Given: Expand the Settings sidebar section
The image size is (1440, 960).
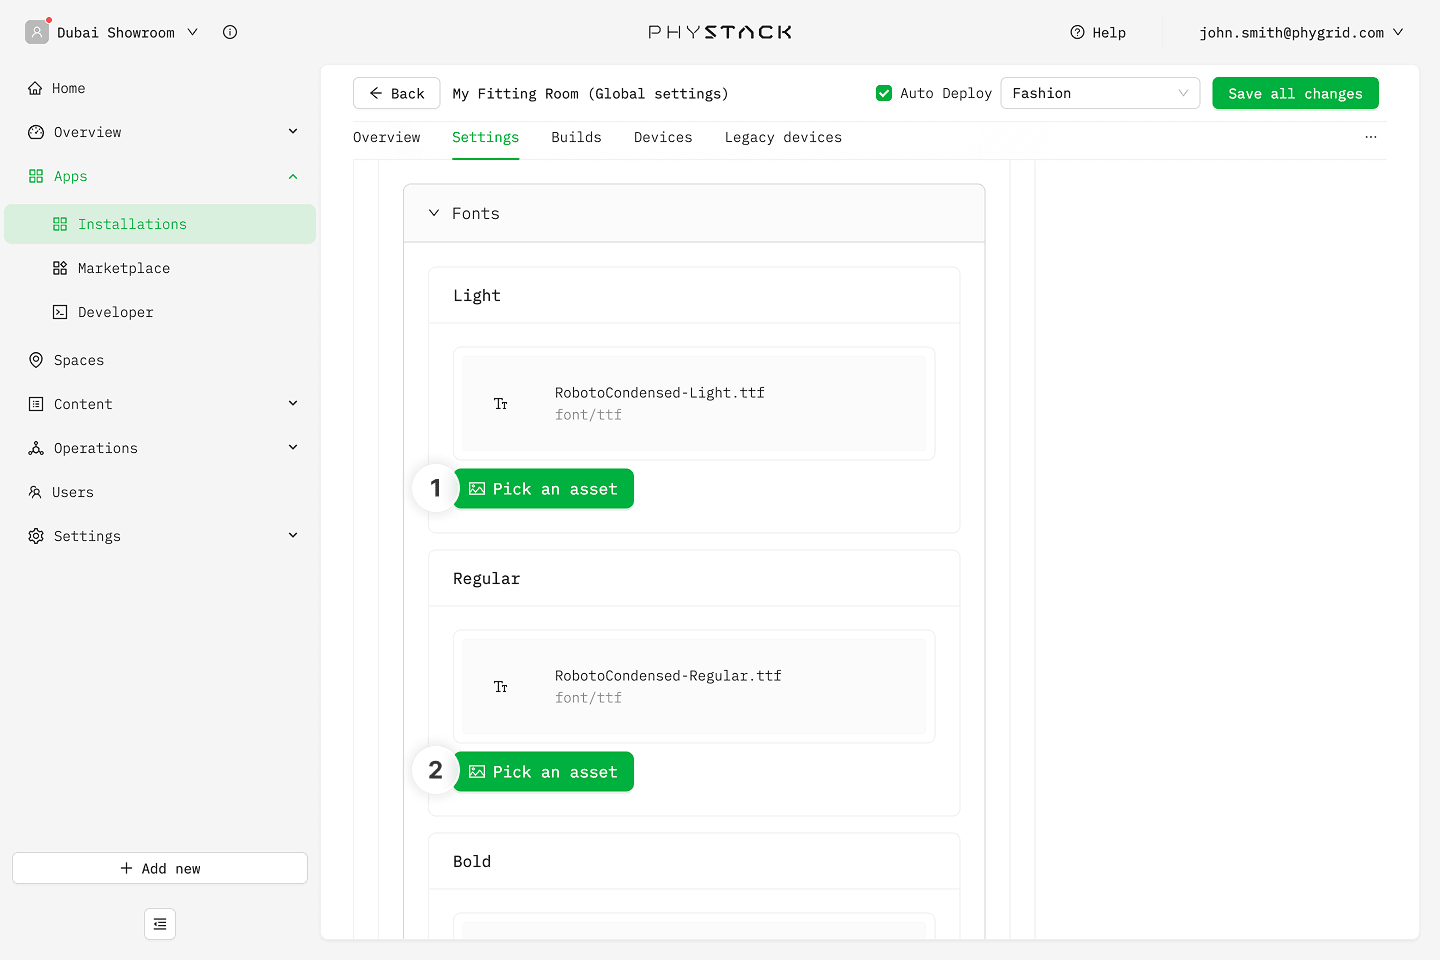Looking at the screenshot, I should click(x=293, y=535).
